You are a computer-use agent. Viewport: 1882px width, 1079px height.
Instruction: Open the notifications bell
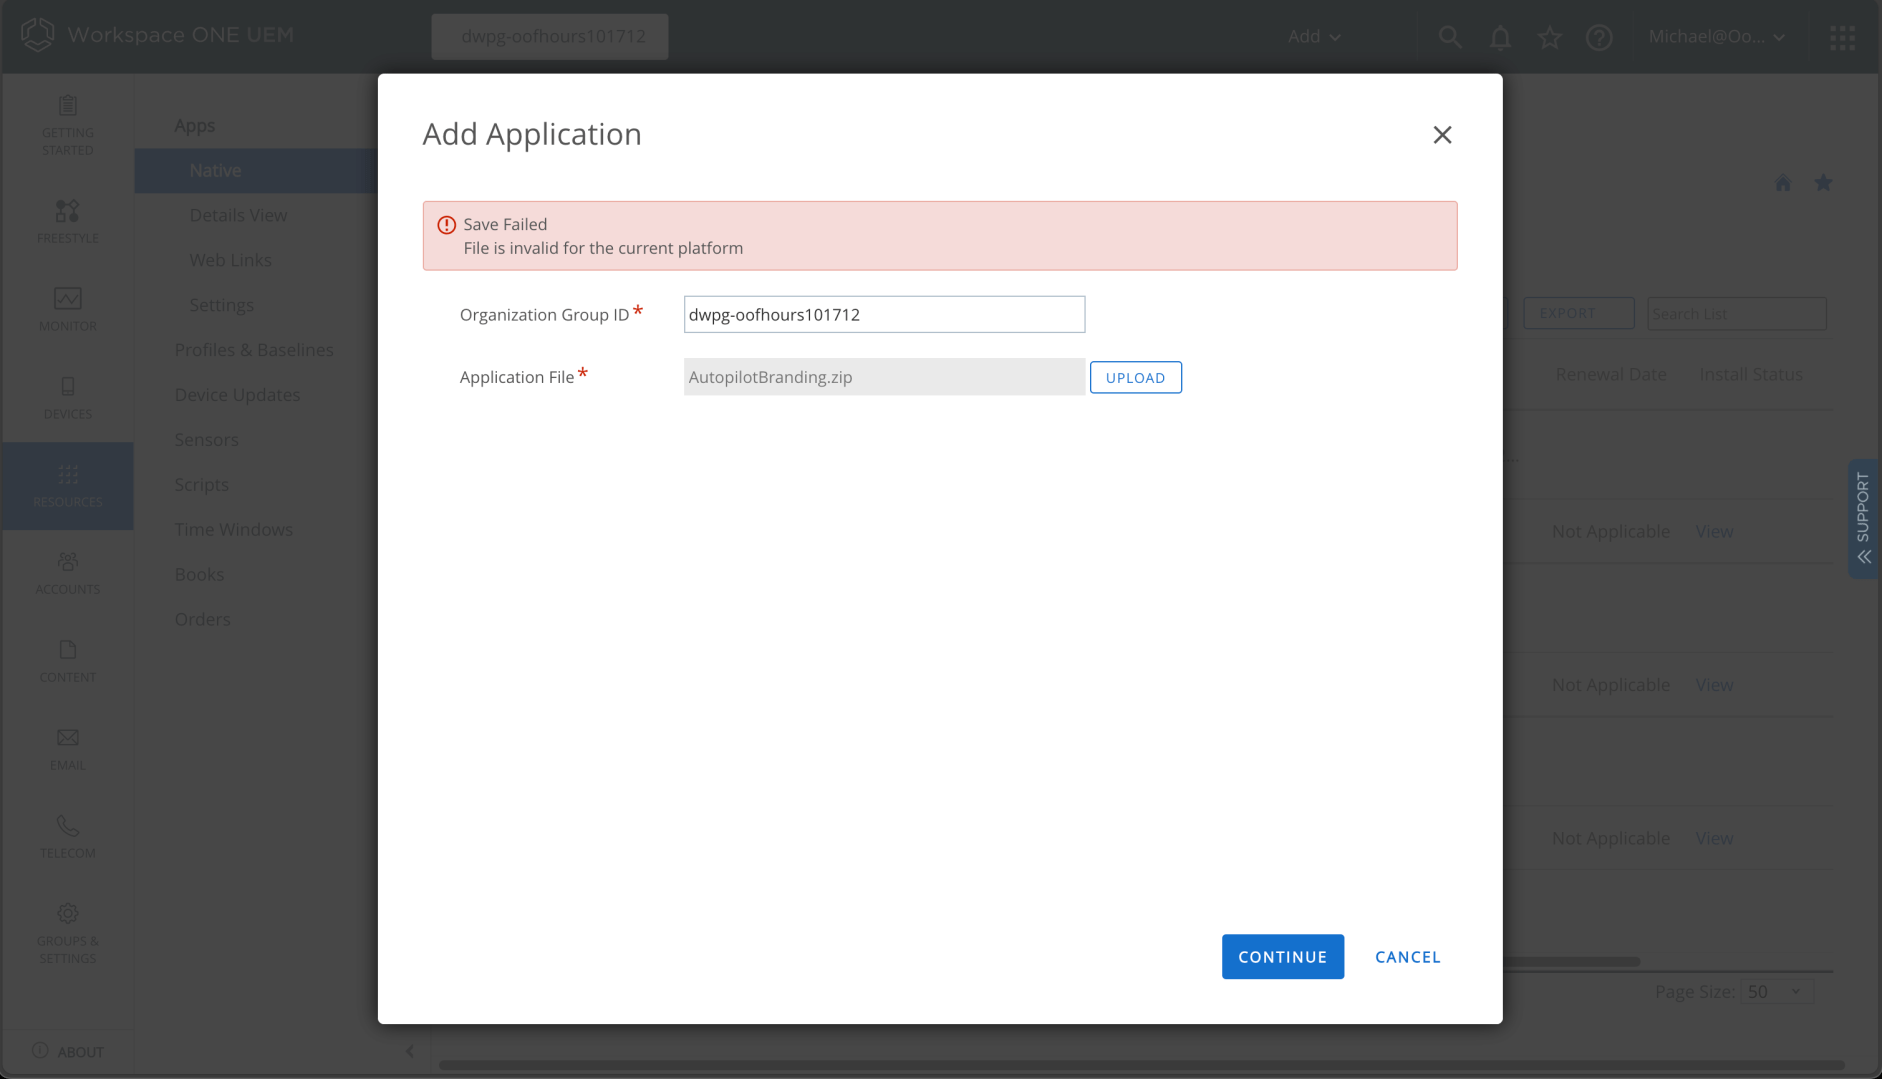[1499, 37]
